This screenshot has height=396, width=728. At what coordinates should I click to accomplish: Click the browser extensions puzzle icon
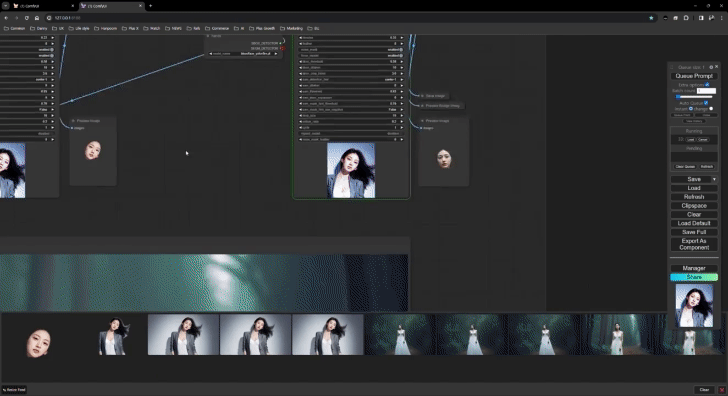pos(686,18)
